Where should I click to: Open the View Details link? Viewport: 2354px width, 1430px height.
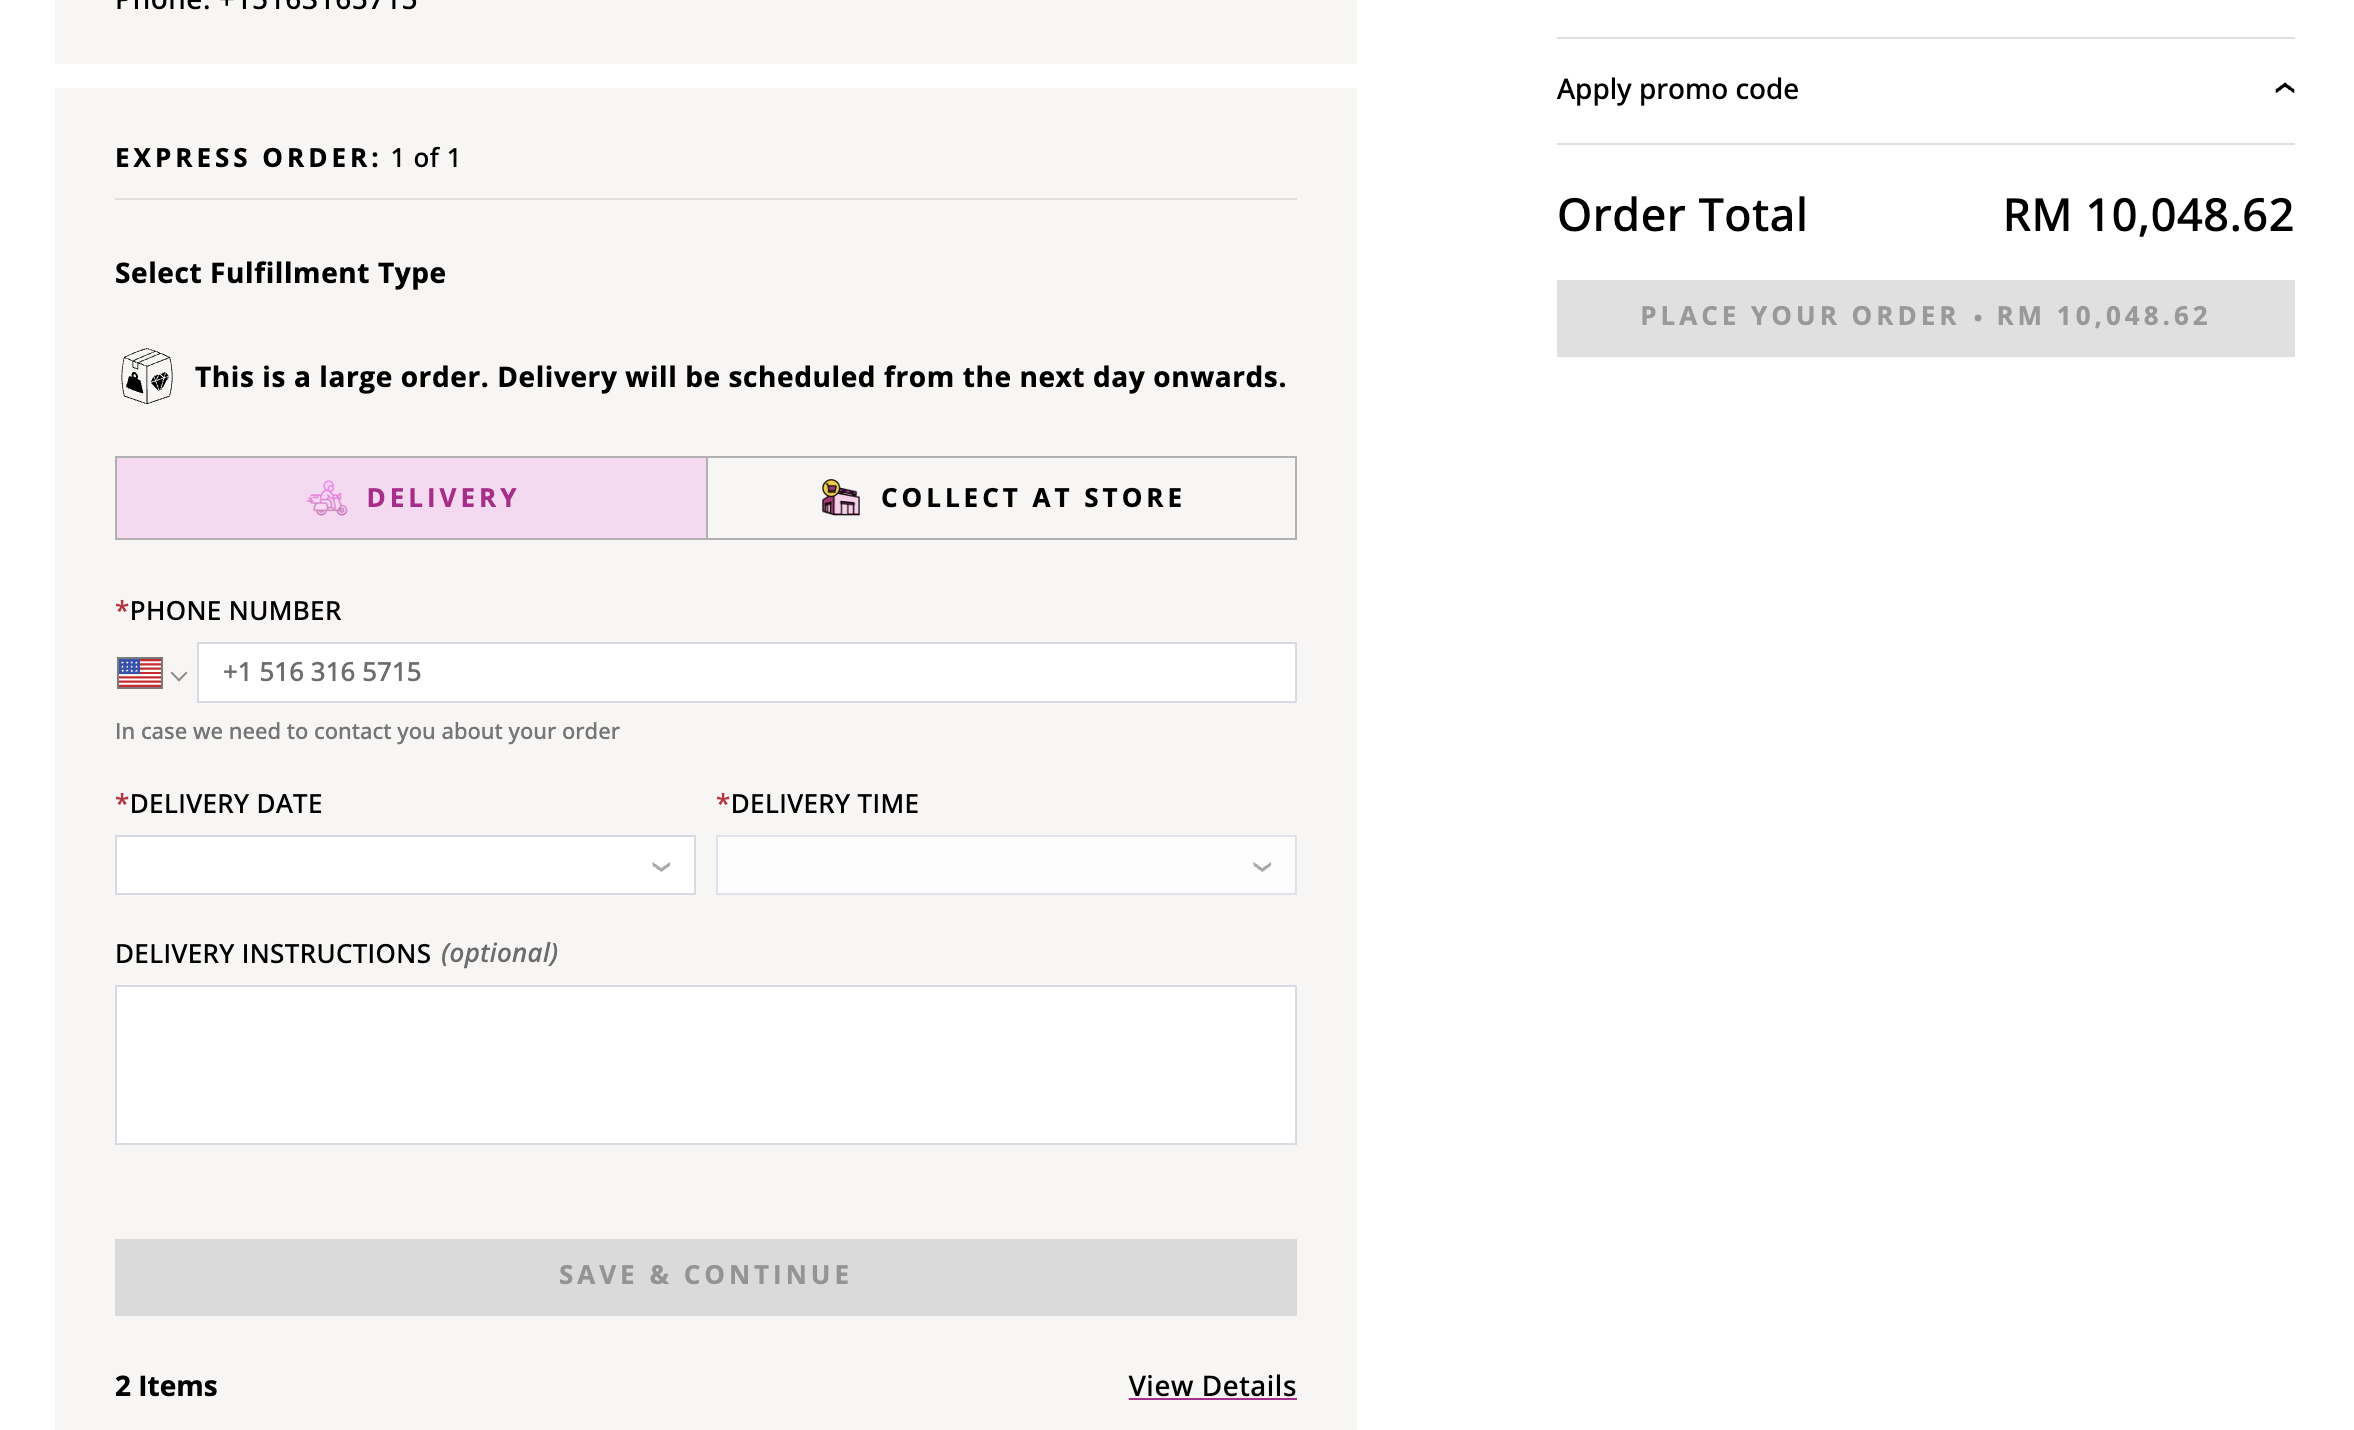coord(1212,1386)
